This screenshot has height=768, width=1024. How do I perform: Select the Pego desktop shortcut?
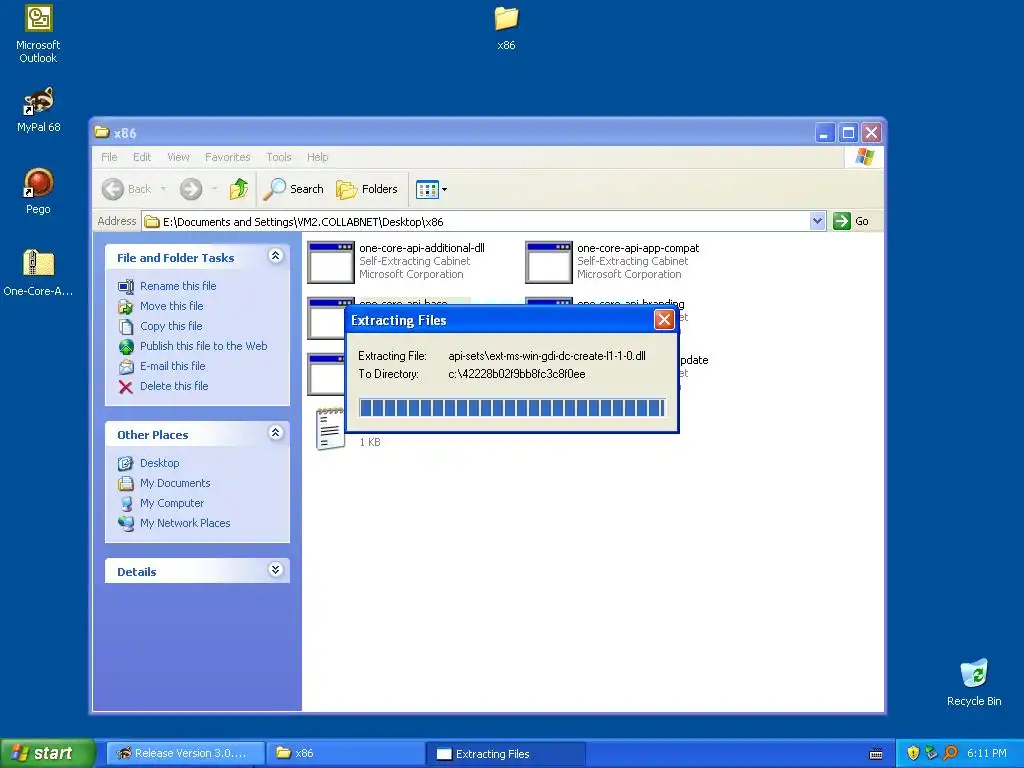(38, 191)
